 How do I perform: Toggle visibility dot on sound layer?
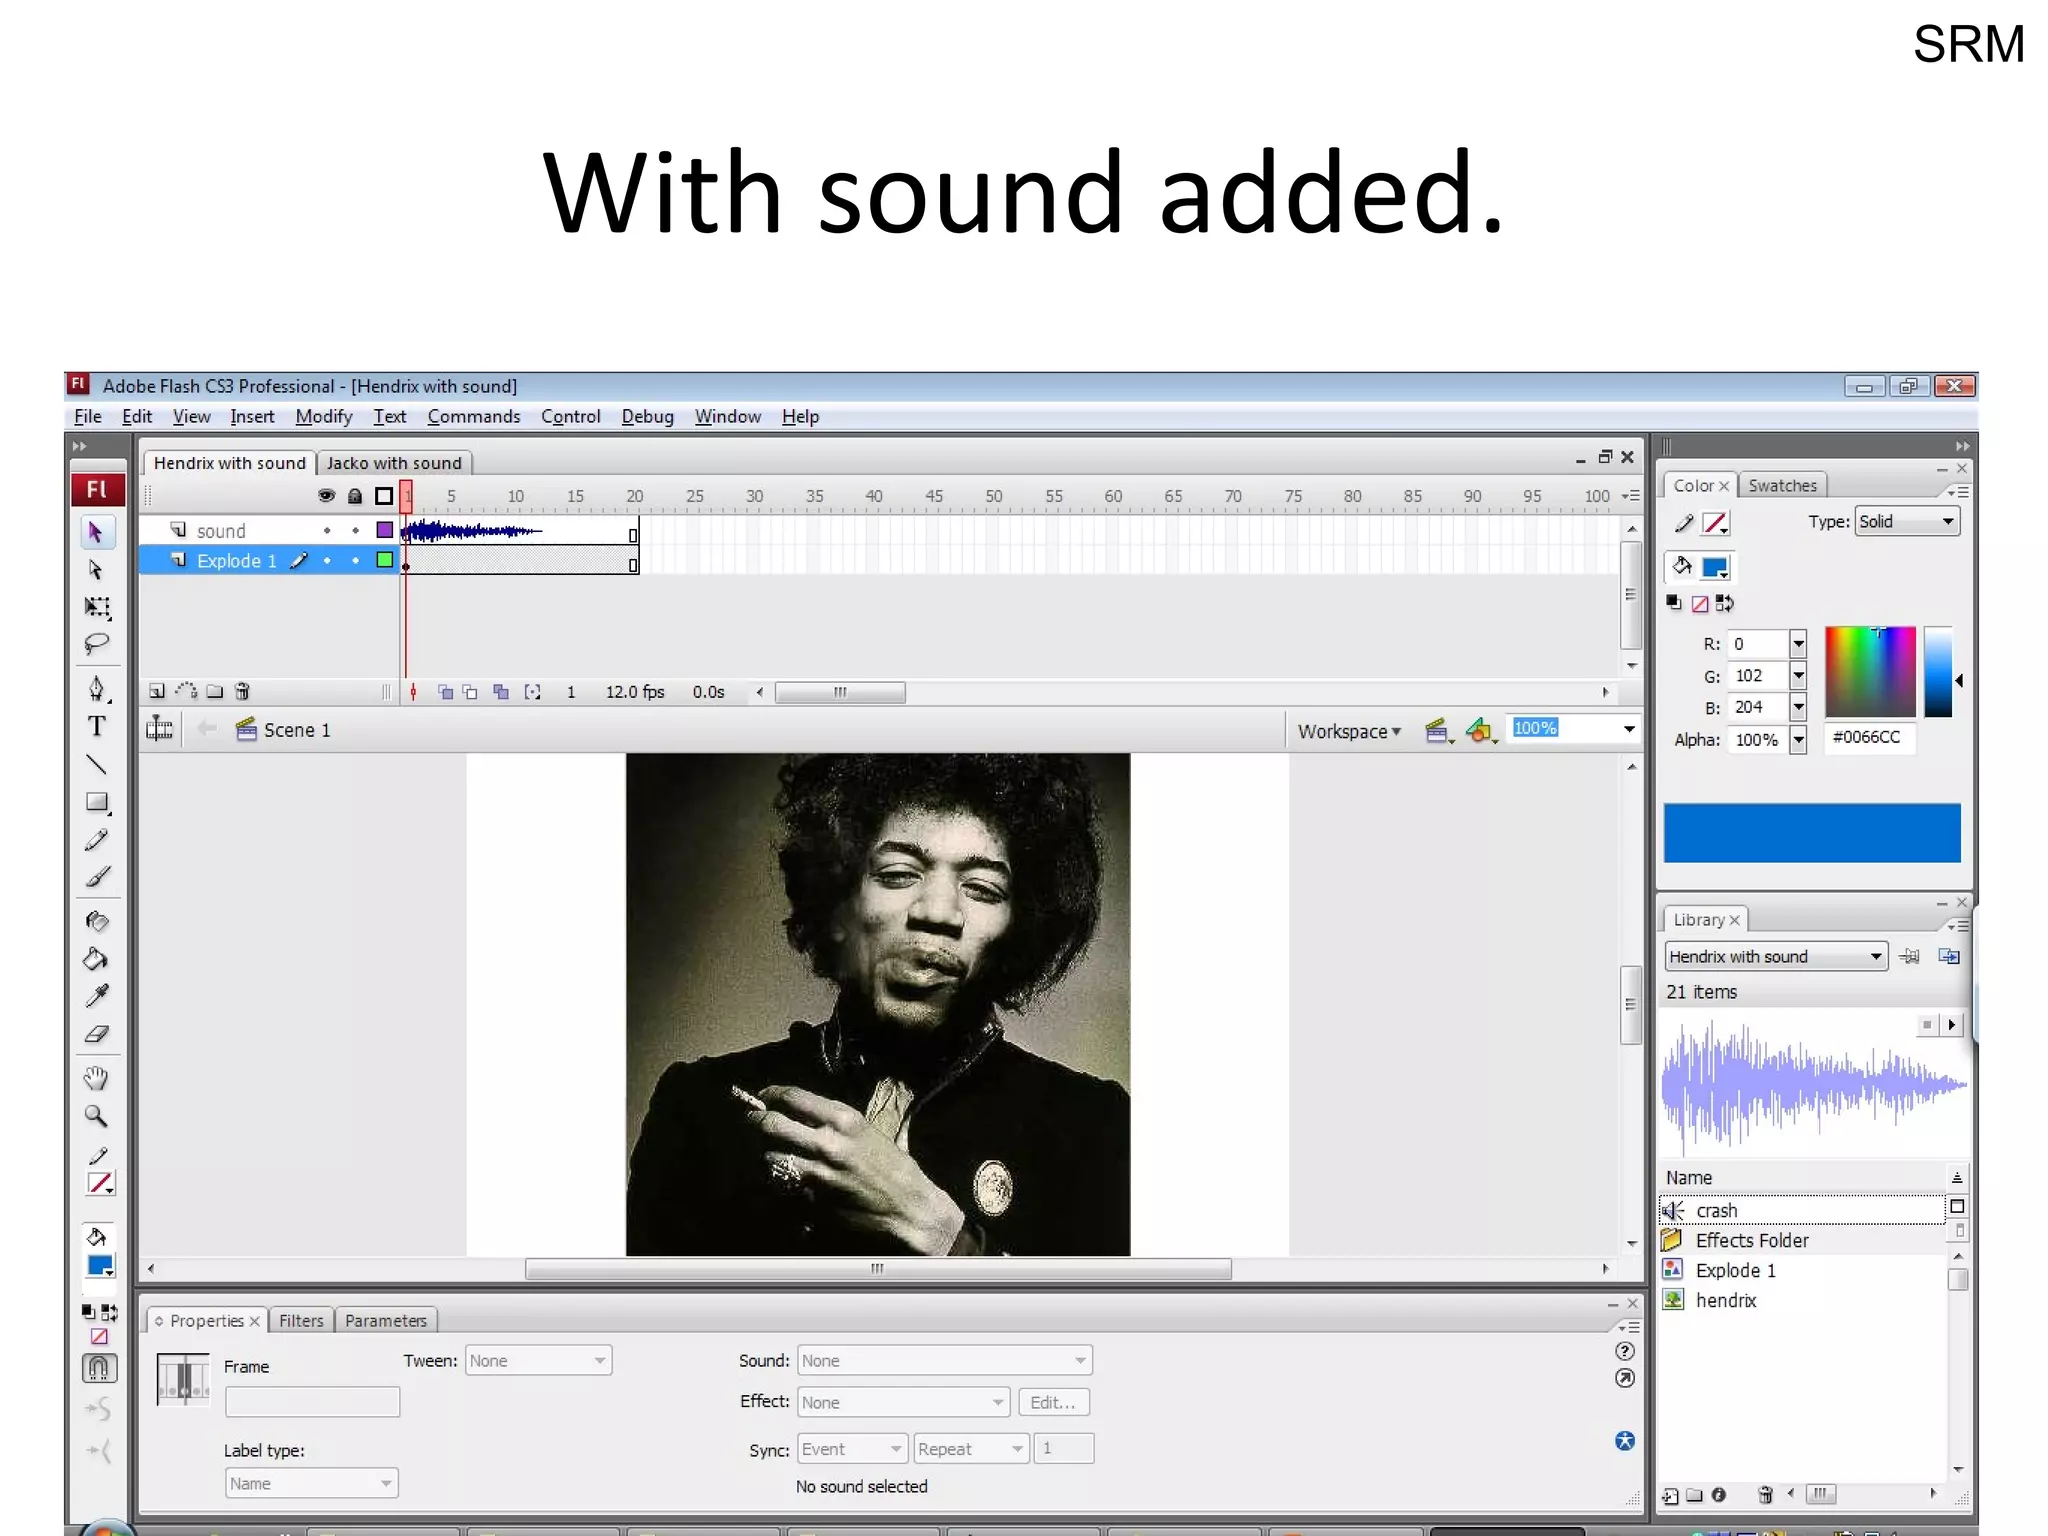(327, 531)
